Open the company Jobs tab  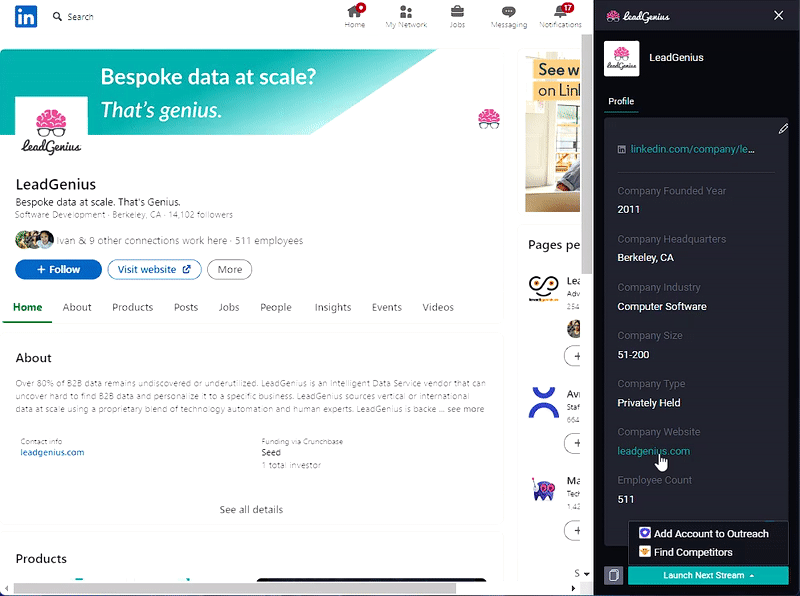click(x=229, y=307)
